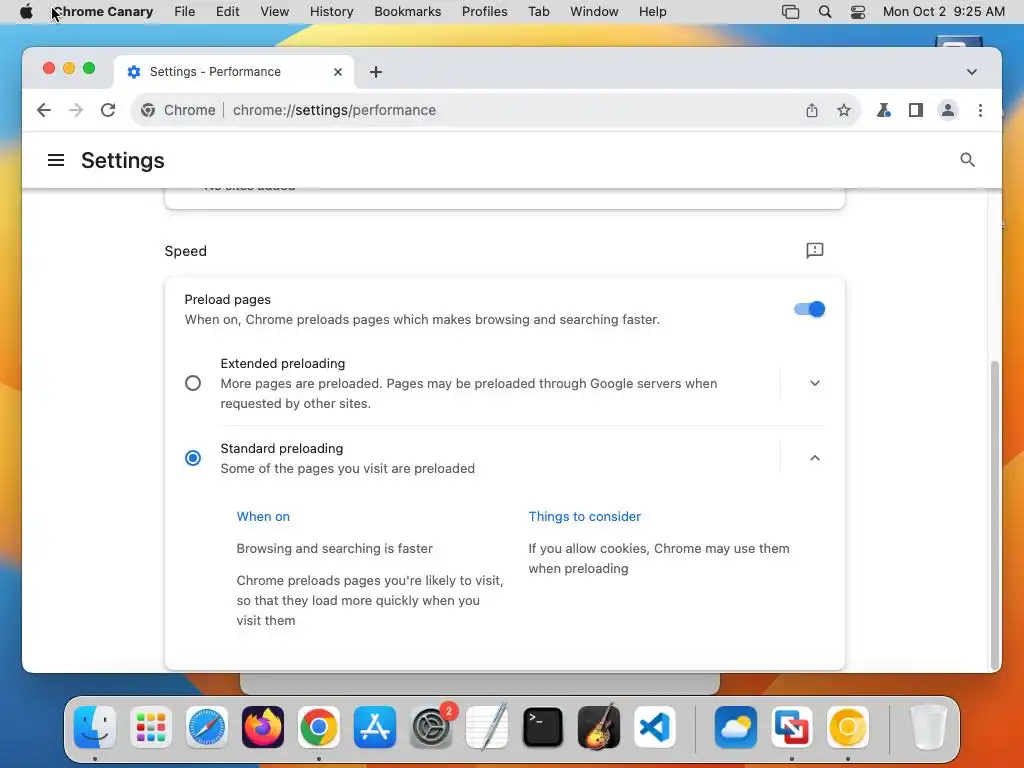Open Spotlight search in menu bar
The height and width of the screenshot is (768, 1024).
click(825, 12)
